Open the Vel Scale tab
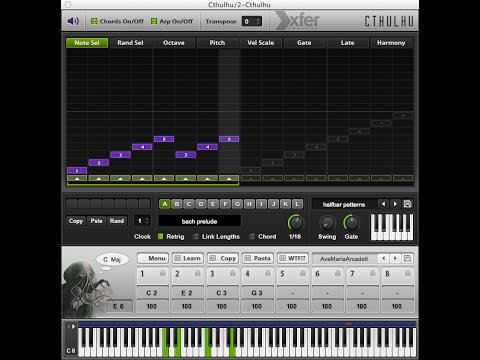 [261, 43]
